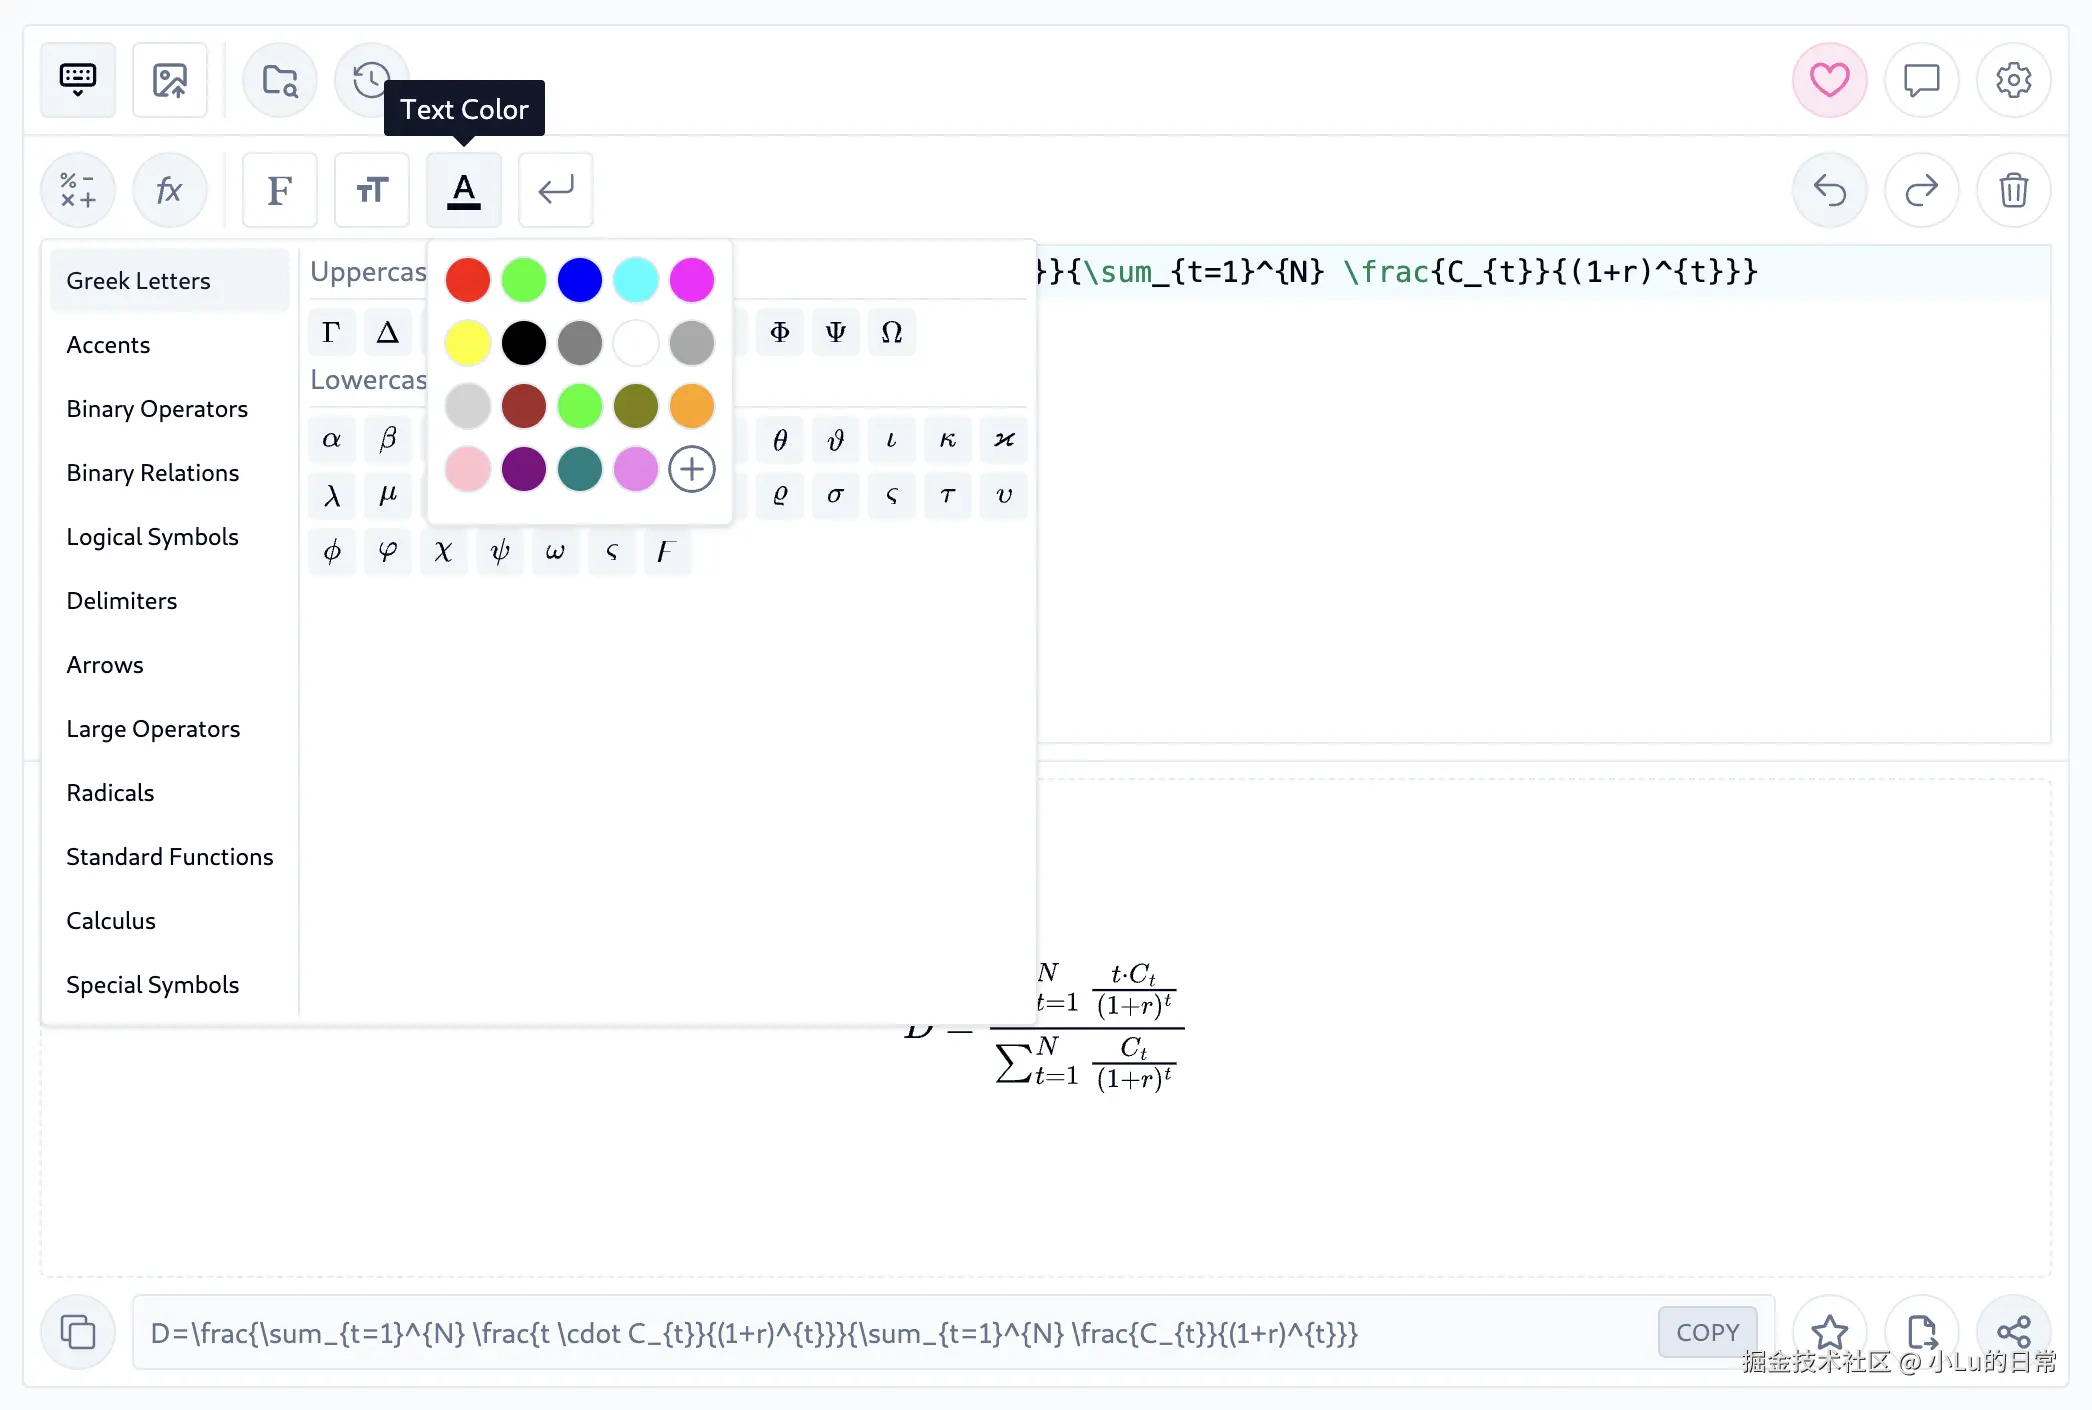Open the font style F dropdown
Image resolution: width=2092 pixels, height=1410 pixels.
[x=280, y=190]
